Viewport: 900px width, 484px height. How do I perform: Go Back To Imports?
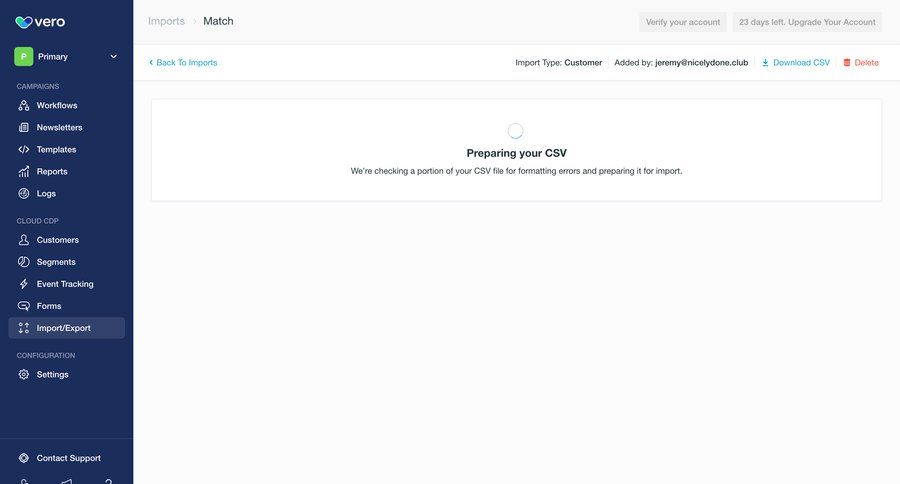click(x=183, y=63)
